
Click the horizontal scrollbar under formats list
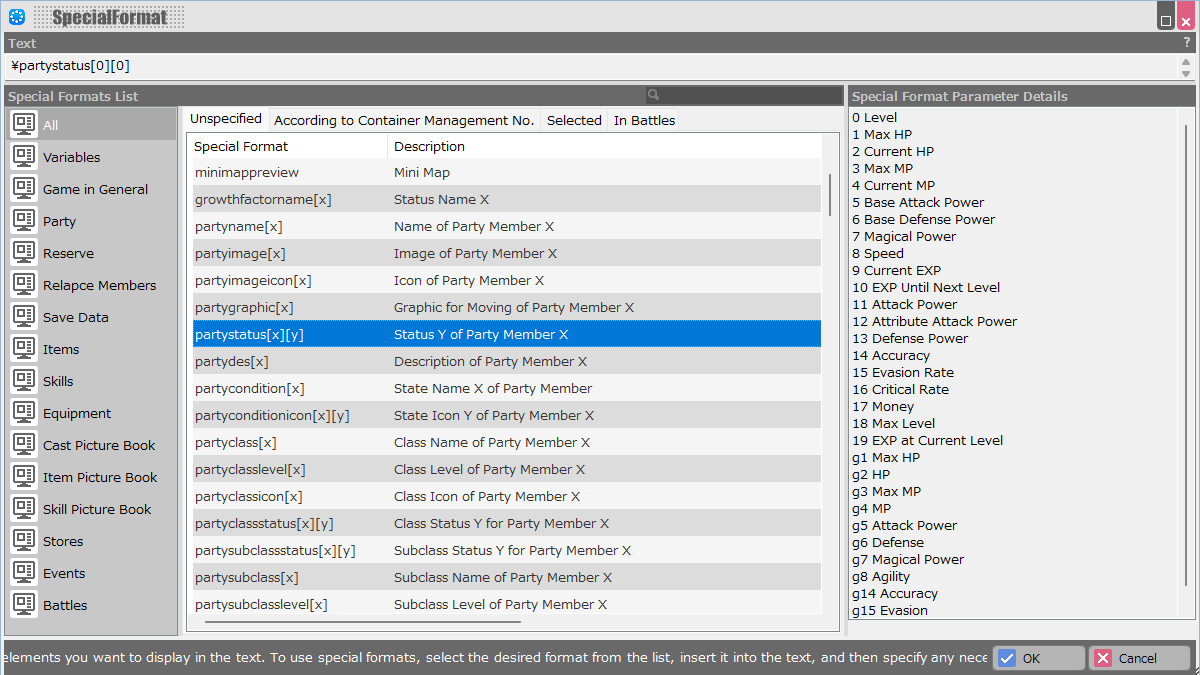tap(362, 622)
